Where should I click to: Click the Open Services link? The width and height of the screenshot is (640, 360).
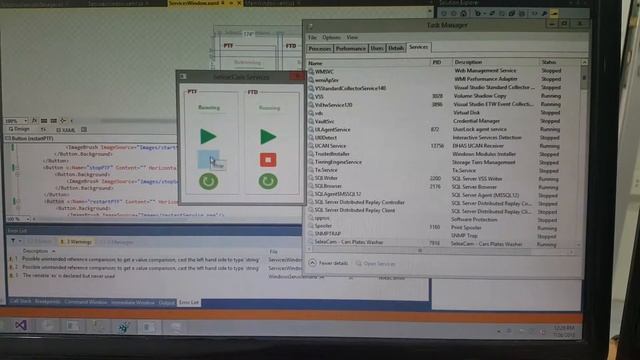point(375,264)
